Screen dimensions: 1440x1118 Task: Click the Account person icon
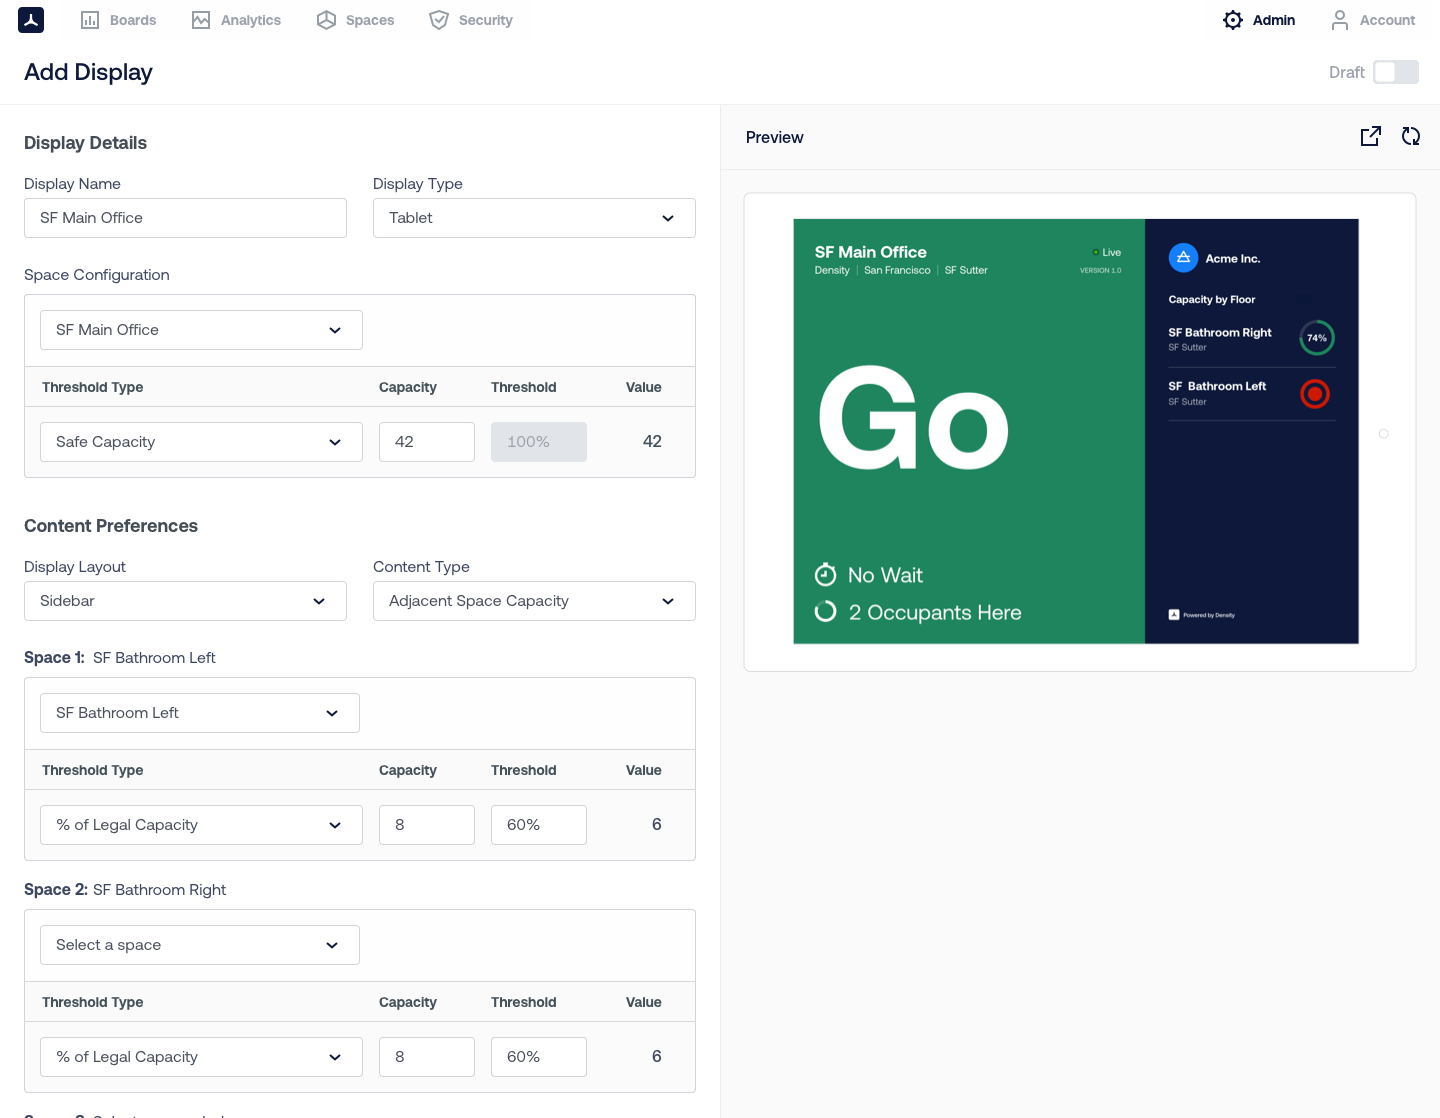pyautogui.click(x=1340, y=20)
